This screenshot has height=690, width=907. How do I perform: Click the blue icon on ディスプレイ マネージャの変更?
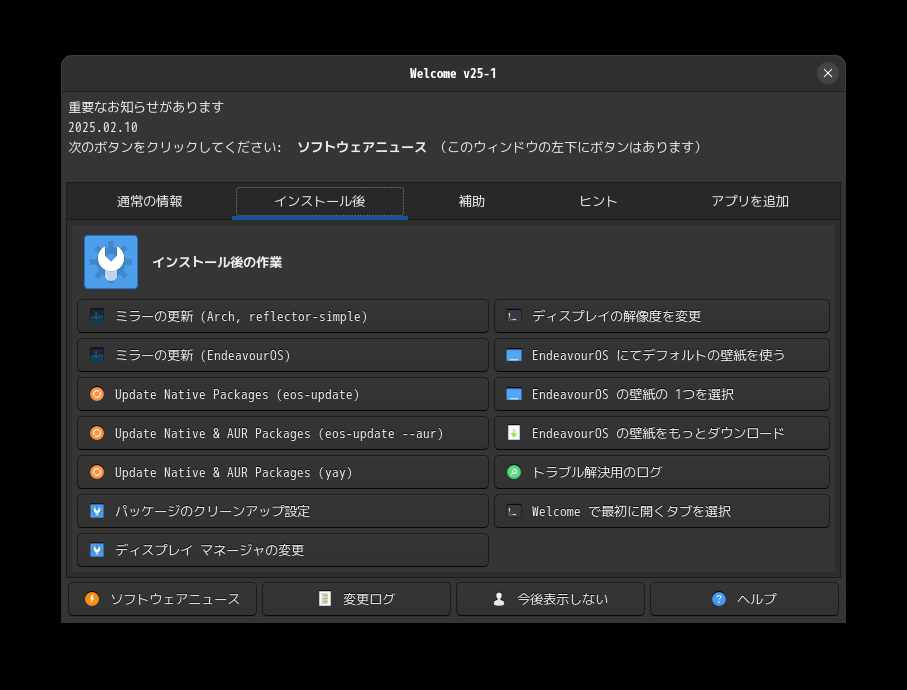pos(97,550)
